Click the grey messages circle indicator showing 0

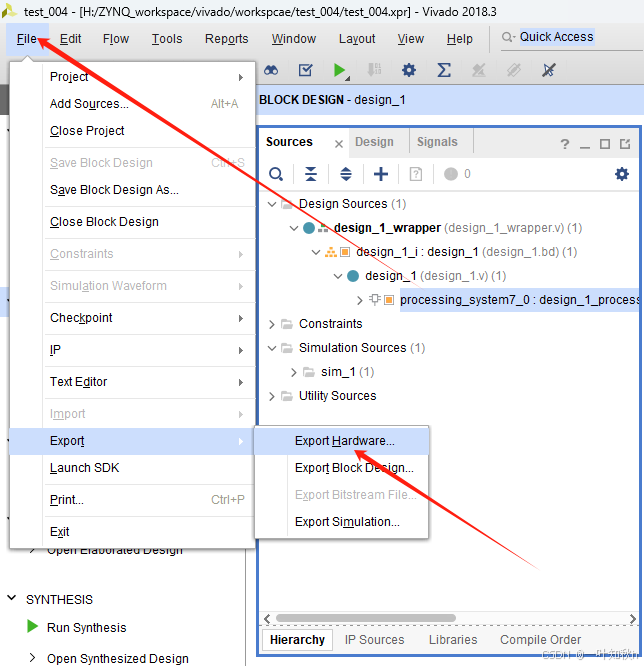451,174
